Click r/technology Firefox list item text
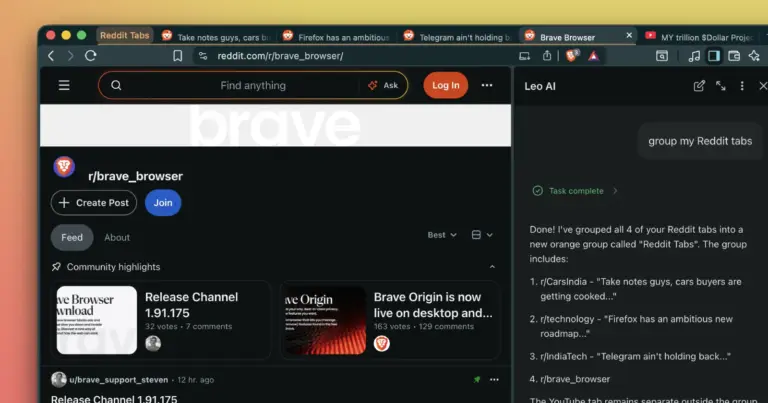This screenshot has height=403, width=768. click(636, 326)
